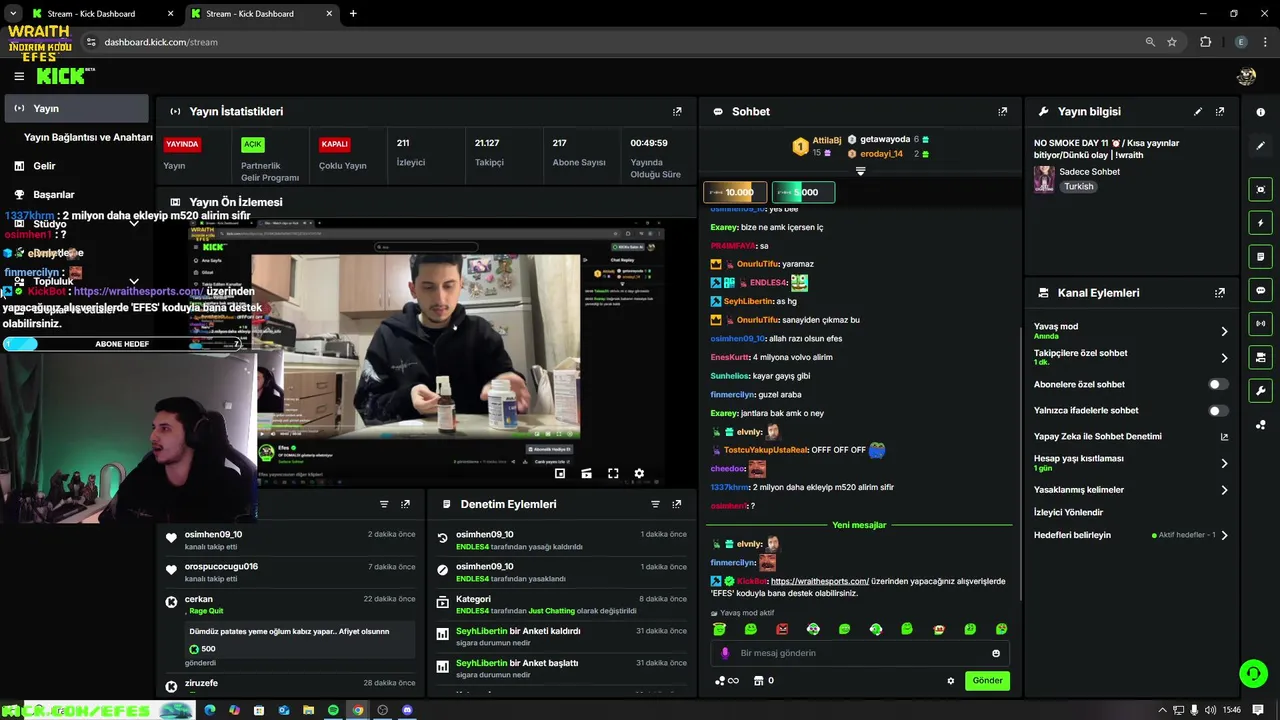This screenshot has width=1280, height=720.
Task: Expand Hedefleri belirleyin active goals
Action: point(1224,535)
